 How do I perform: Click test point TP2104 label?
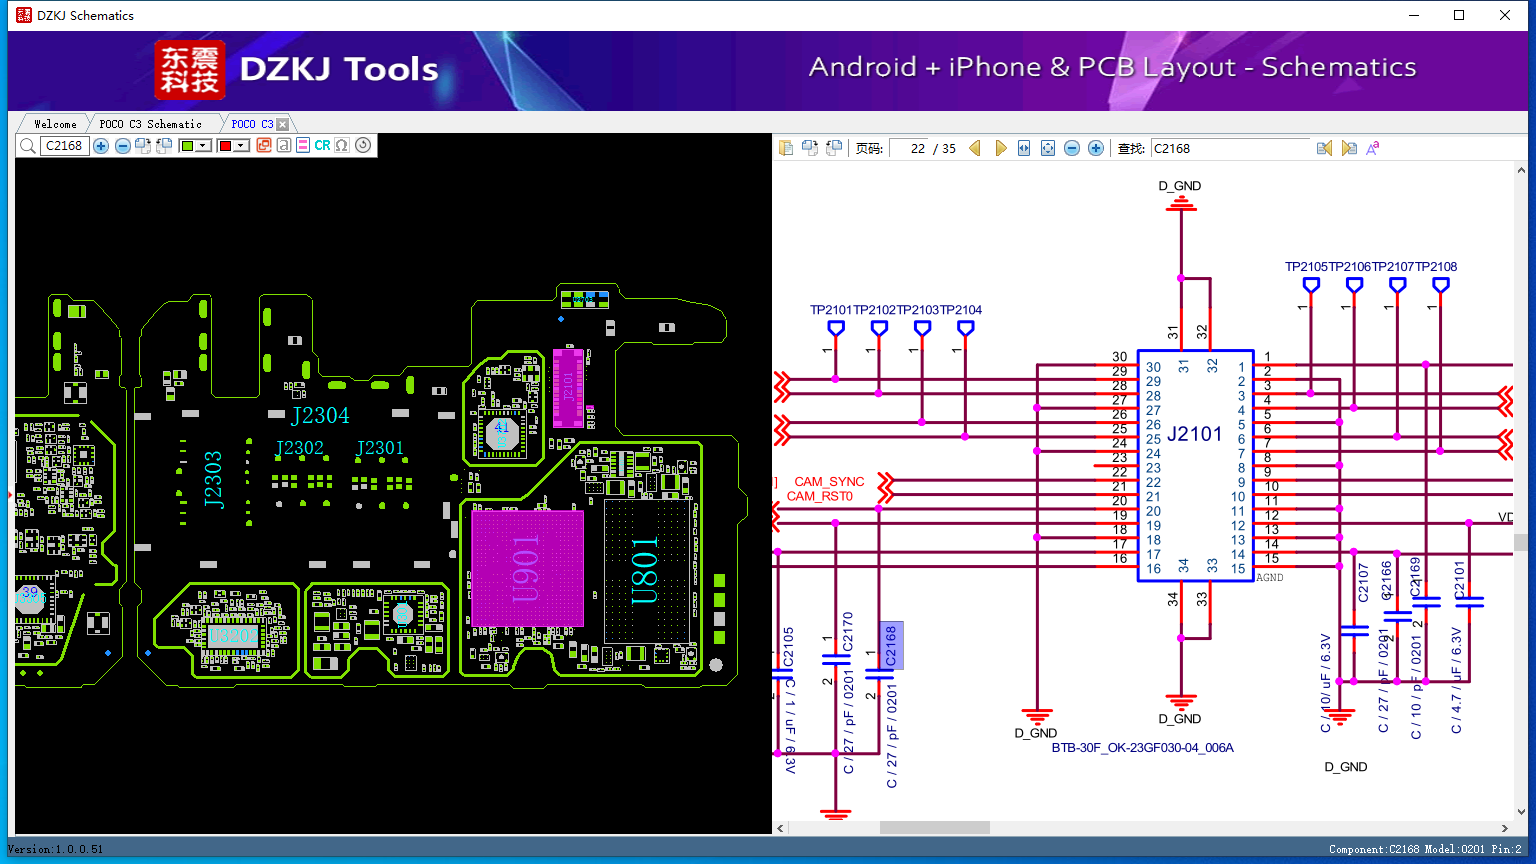tap(961, 310)
